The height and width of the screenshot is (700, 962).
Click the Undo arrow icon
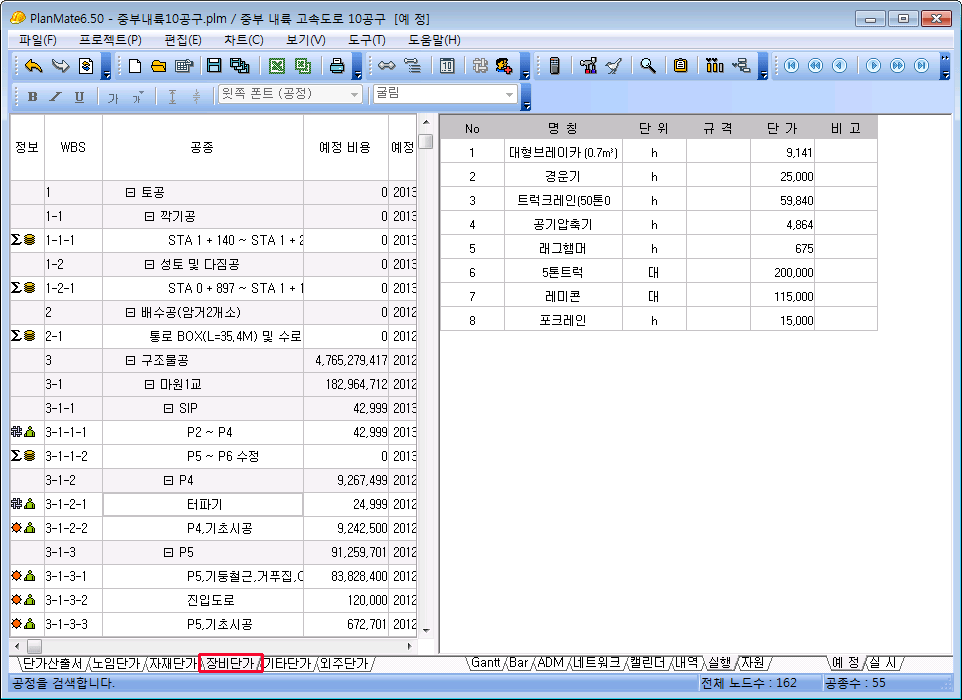pos(34,66)
